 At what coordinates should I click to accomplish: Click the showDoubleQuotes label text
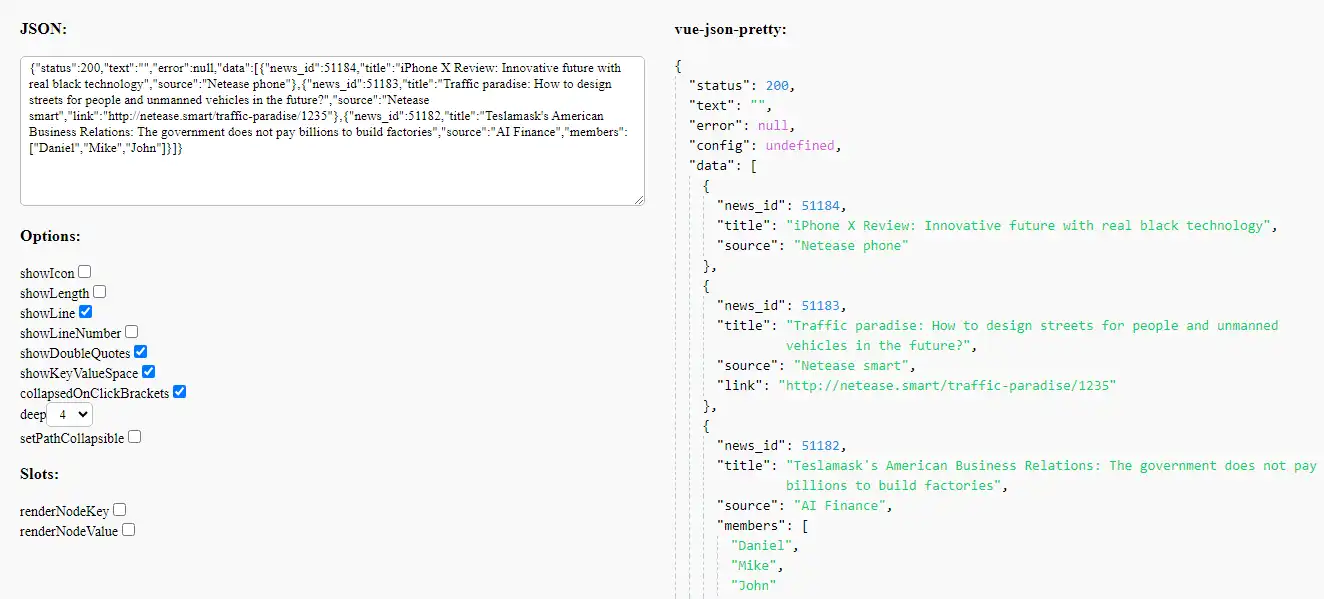tap(75, 353)
